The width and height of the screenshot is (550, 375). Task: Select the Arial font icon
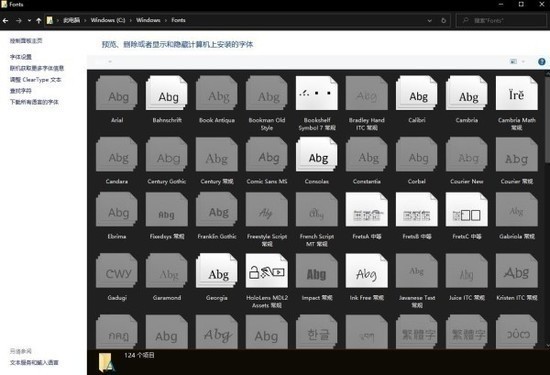click(116, 93)
